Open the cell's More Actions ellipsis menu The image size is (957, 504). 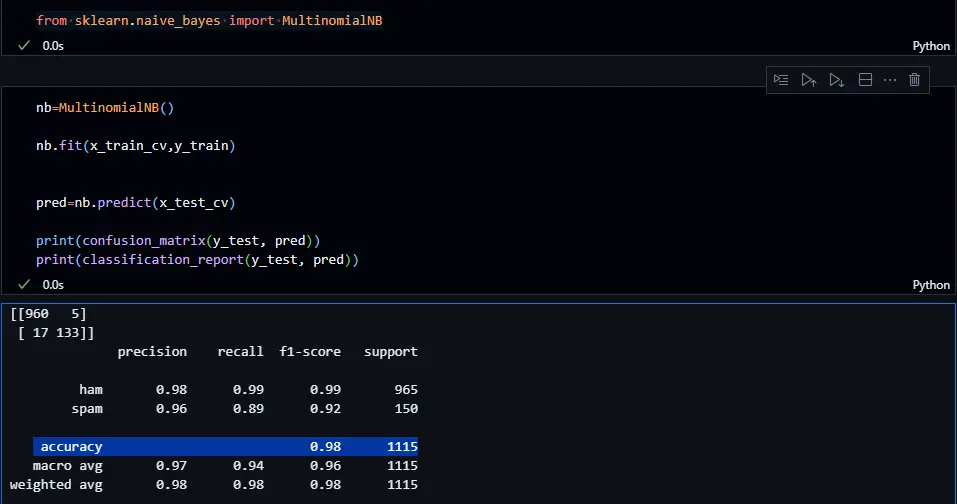point(890,80)
